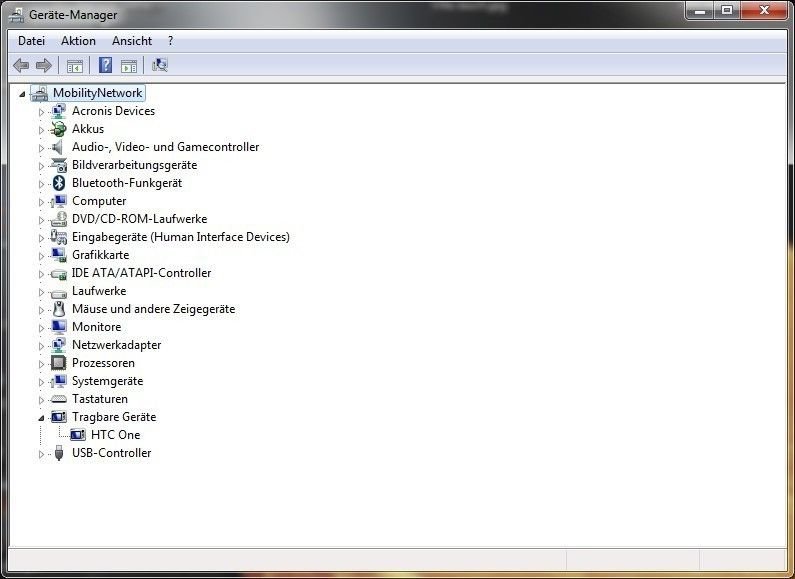
Task: Close the Geräte-Manager window
Action: pos(764,10)
